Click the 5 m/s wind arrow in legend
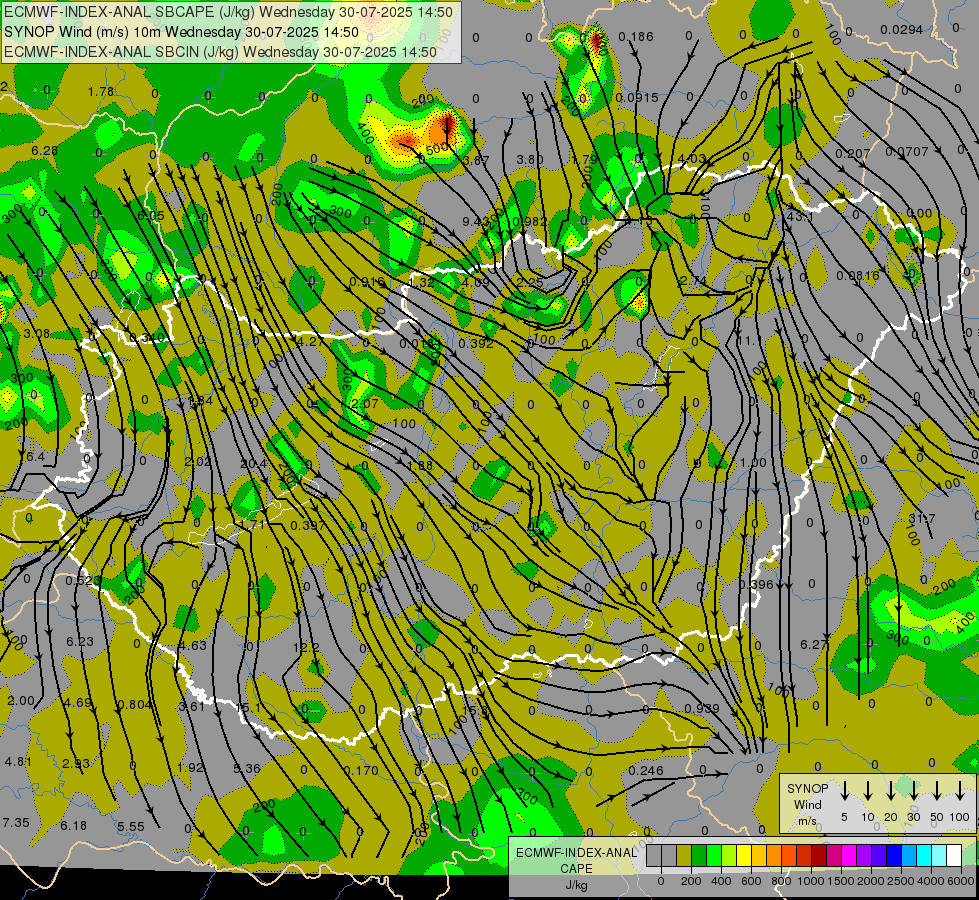 point(844,790)
